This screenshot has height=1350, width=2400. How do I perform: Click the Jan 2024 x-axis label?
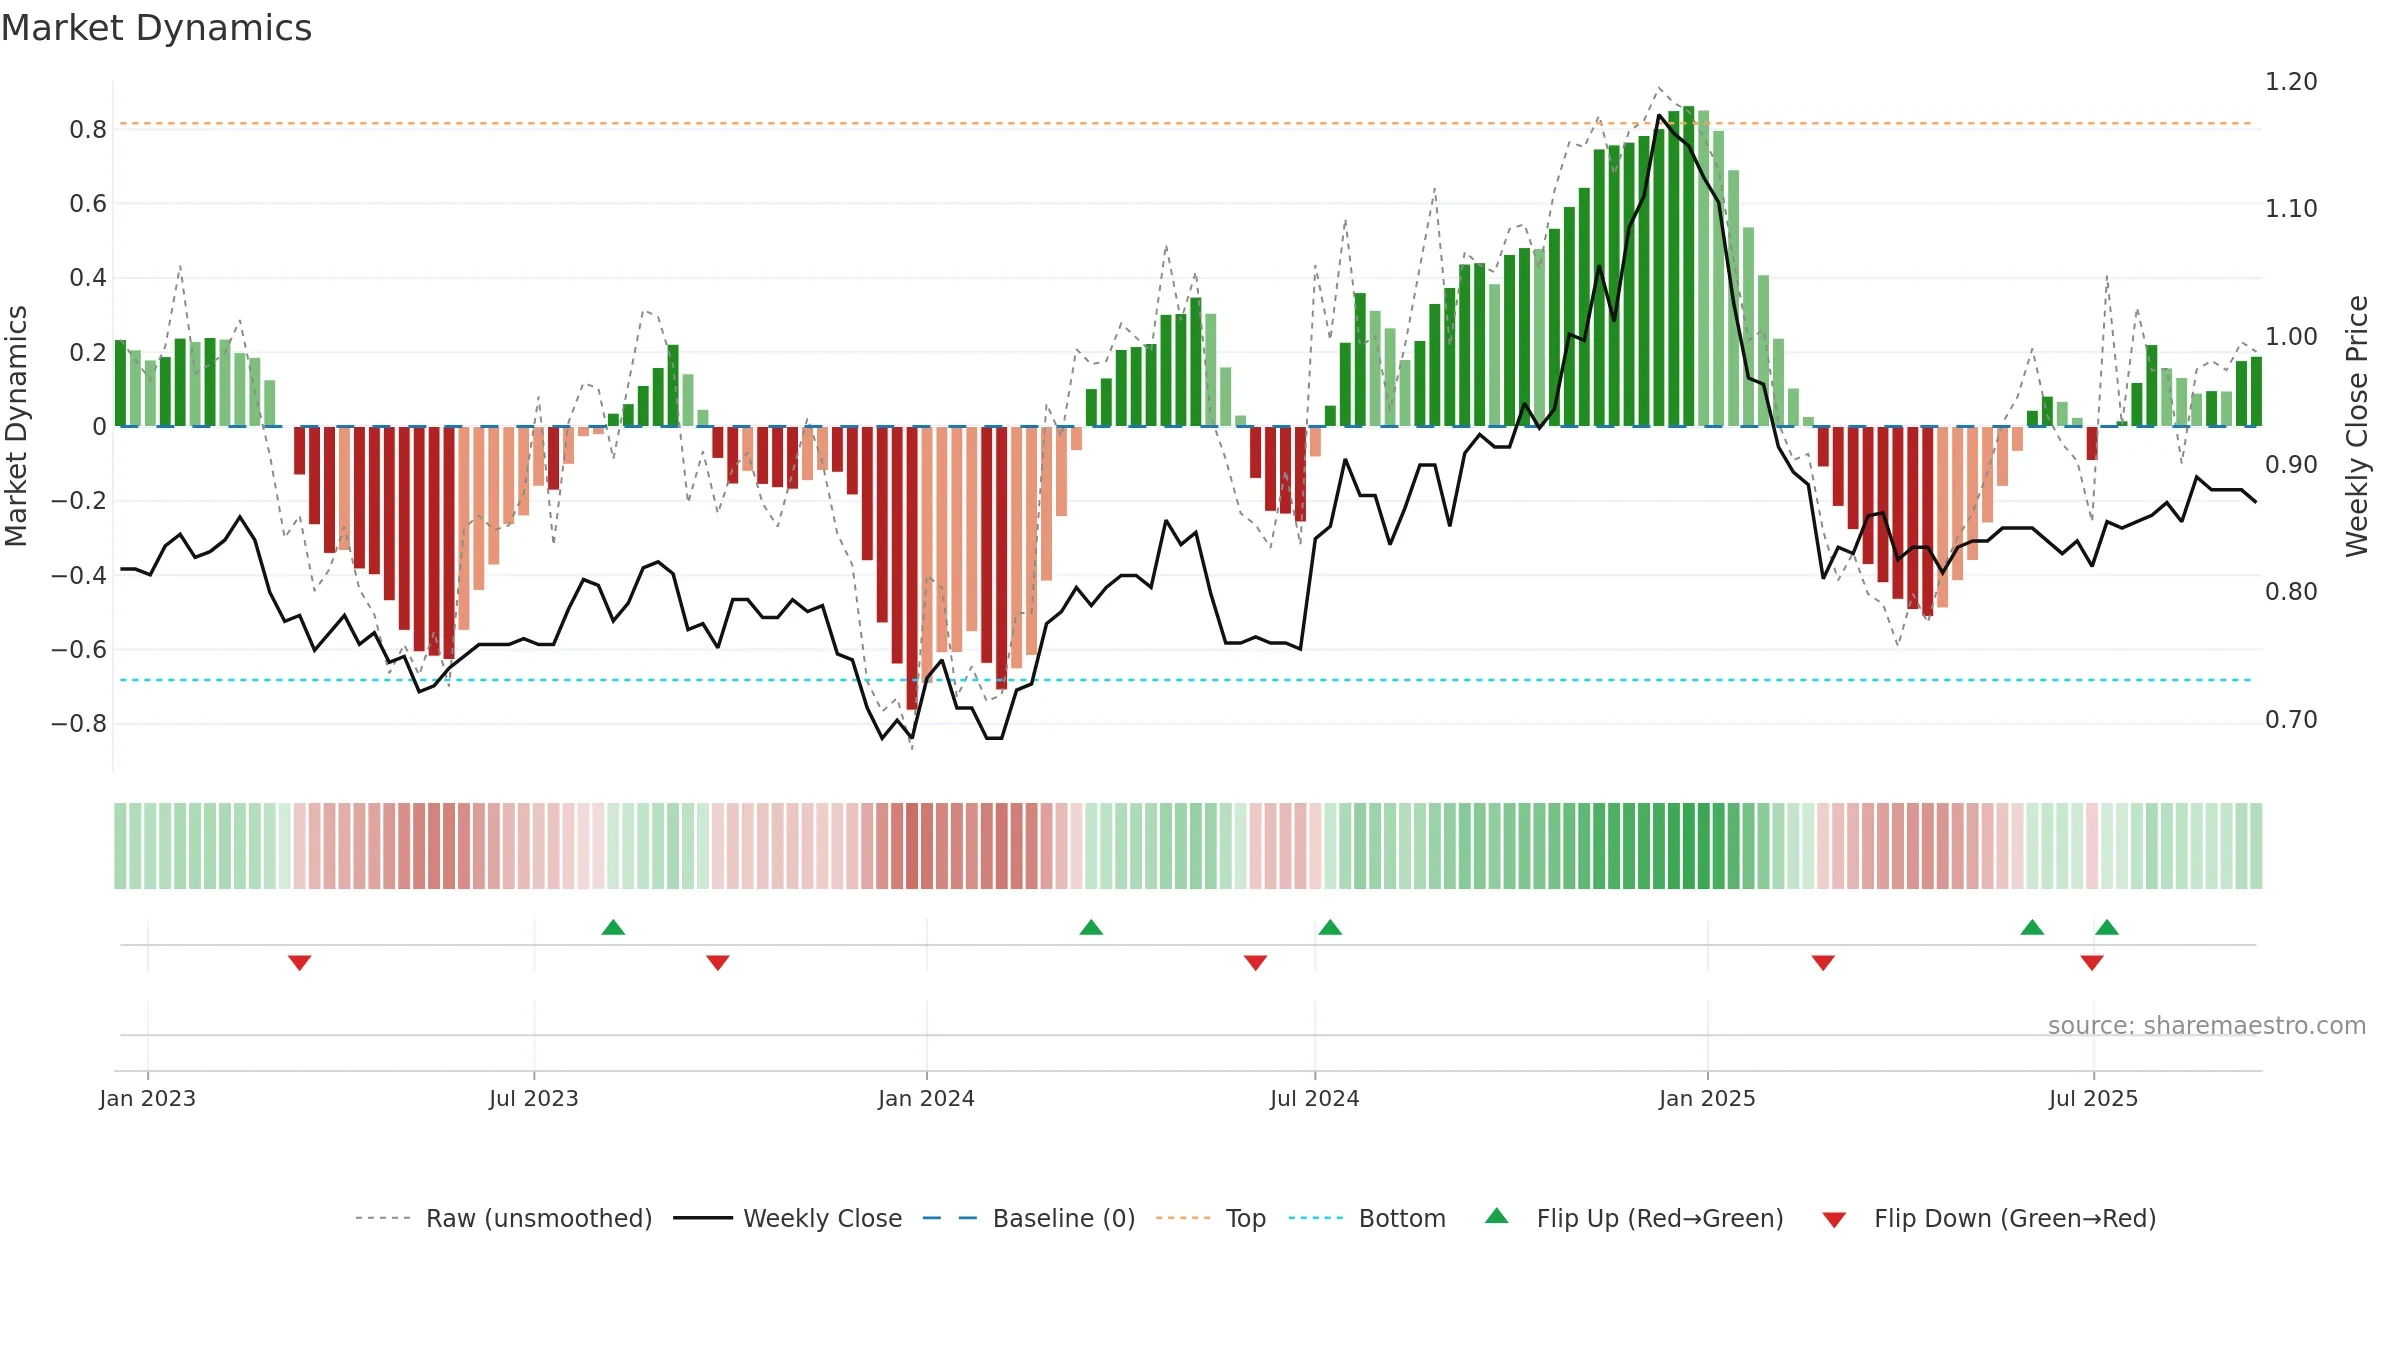pos(926,1098)
